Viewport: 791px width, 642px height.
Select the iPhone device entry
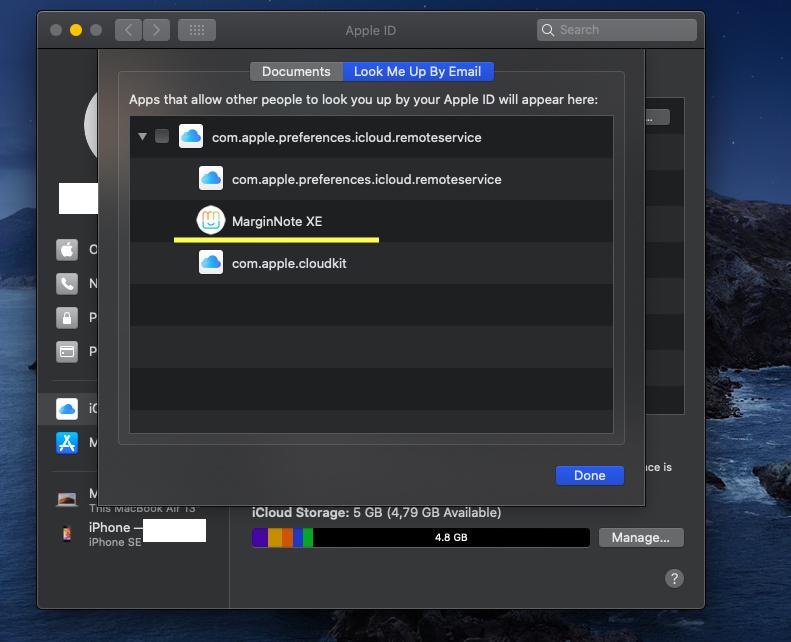coord(133,534)
